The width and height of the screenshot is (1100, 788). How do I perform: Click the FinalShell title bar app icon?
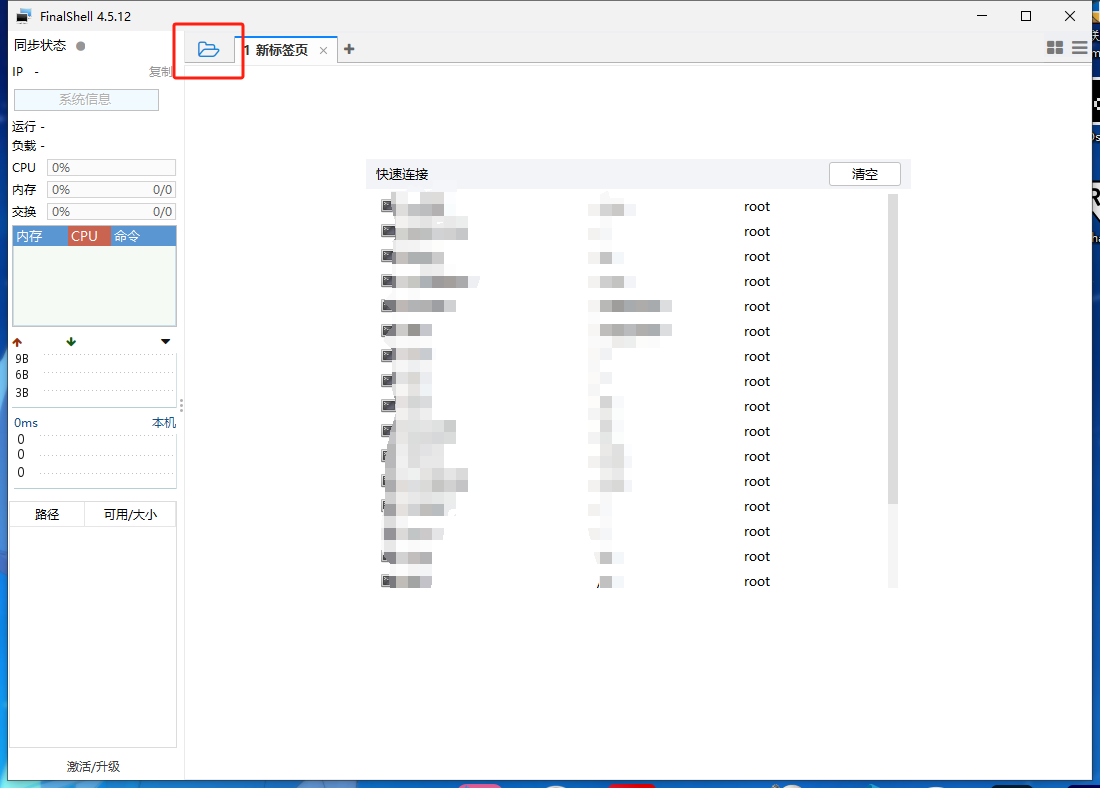click(x=24, y=16)
